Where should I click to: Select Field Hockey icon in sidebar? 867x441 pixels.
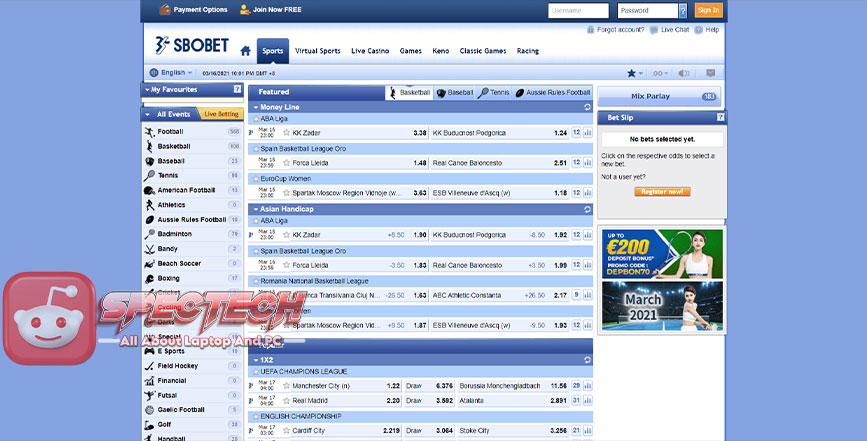[149, 366]
